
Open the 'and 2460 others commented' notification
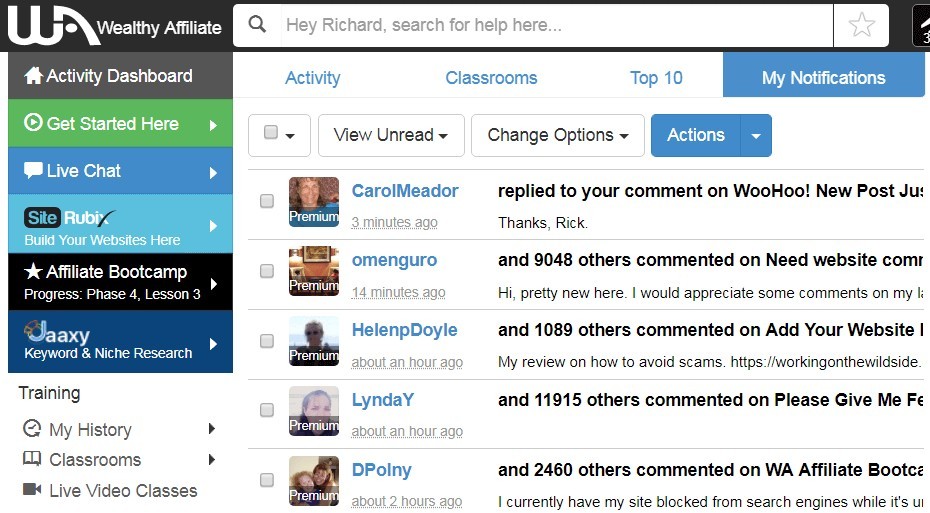click(x=711, y=470)
